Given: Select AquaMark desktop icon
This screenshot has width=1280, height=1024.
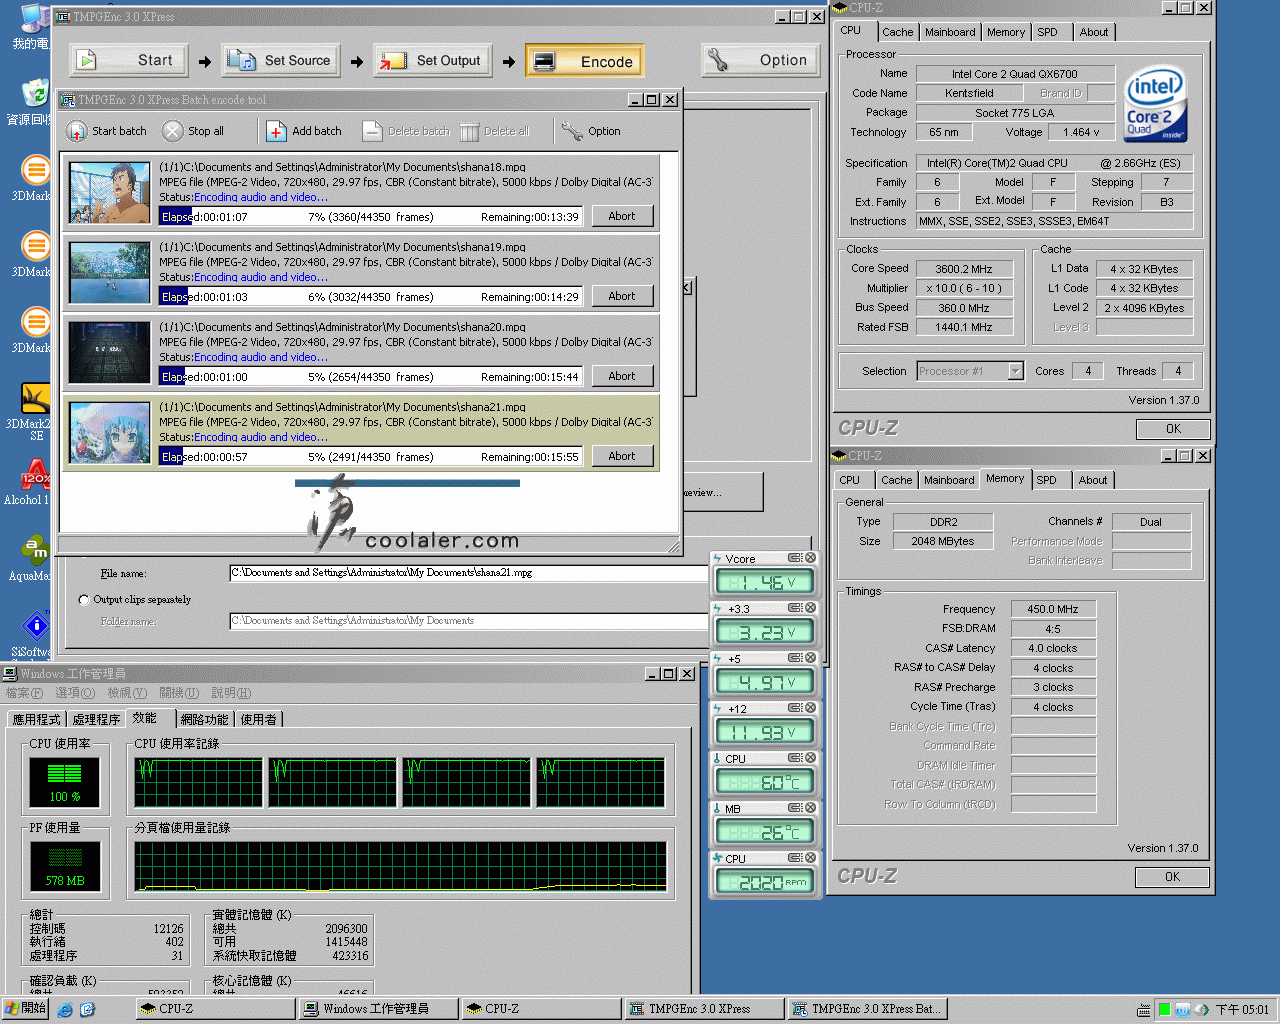Looking at the screenshot, I should [35, 559].
